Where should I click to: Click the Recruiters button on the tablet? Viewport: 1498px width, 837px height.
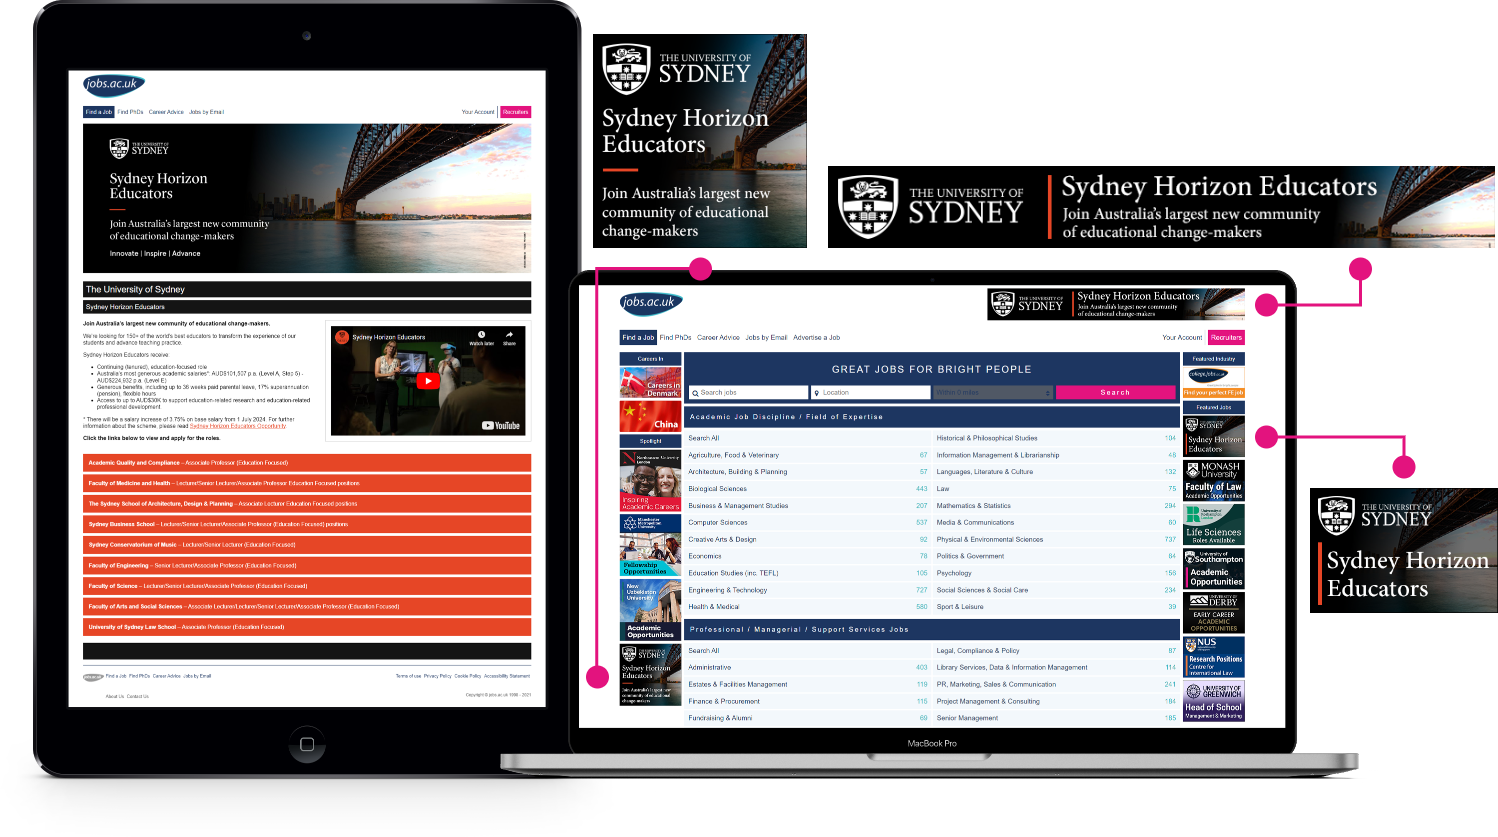click(515, 112)
